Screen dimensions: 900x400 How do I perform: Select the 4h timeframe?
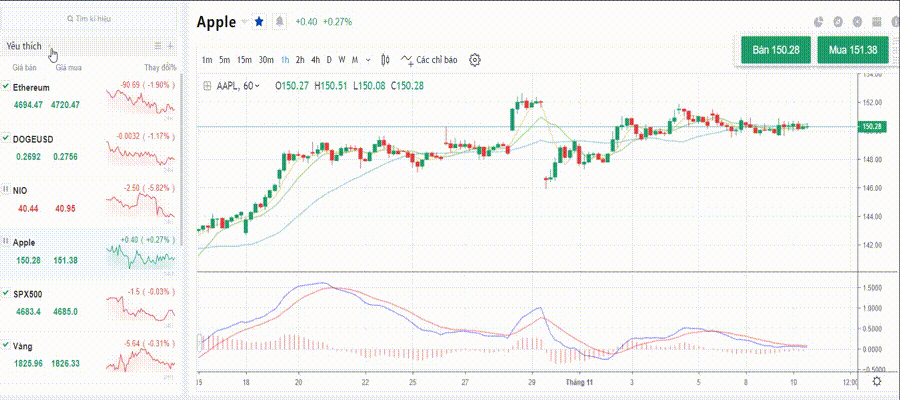[315, 60]
